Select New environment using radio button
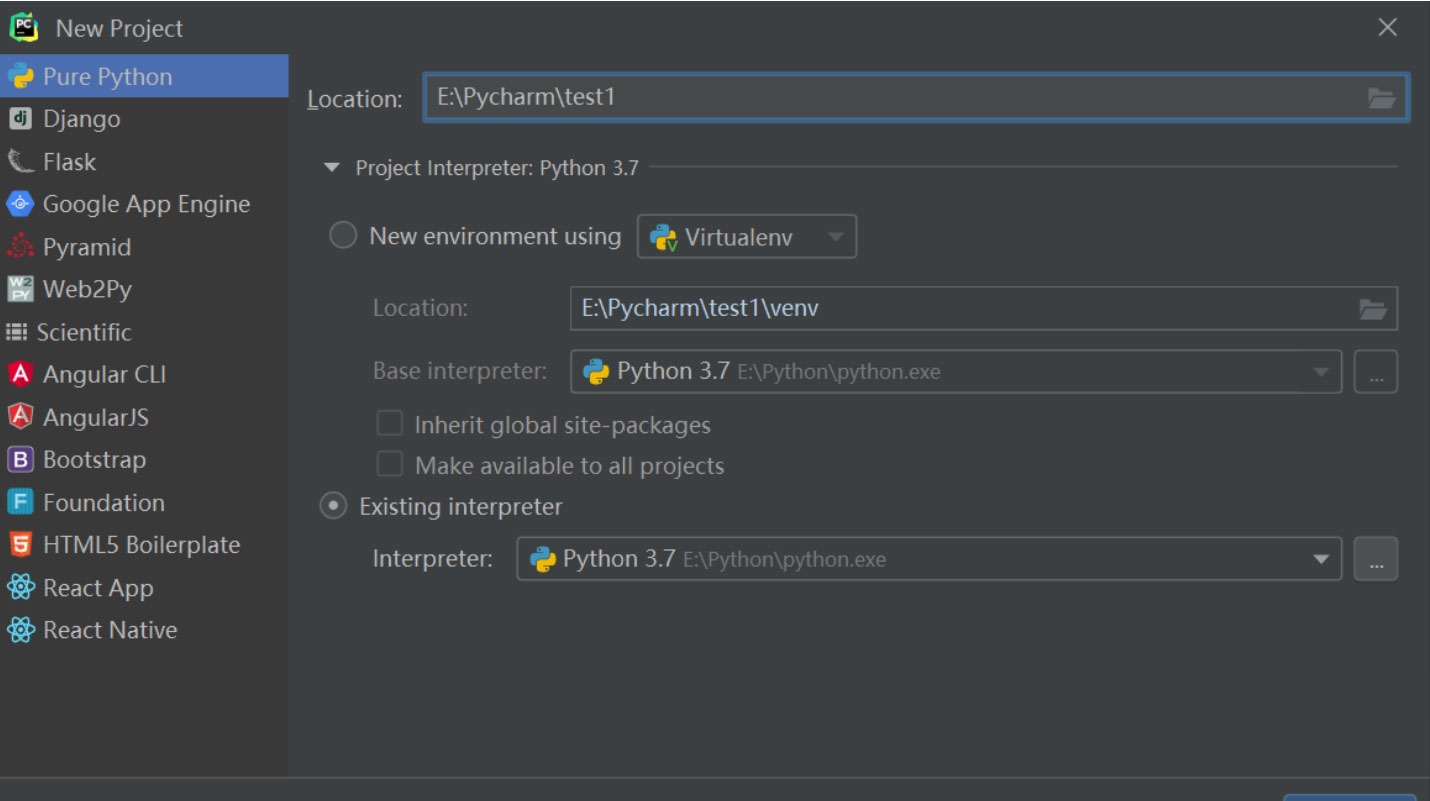Viewport: 1430px width, 801px height. [343, 236]
